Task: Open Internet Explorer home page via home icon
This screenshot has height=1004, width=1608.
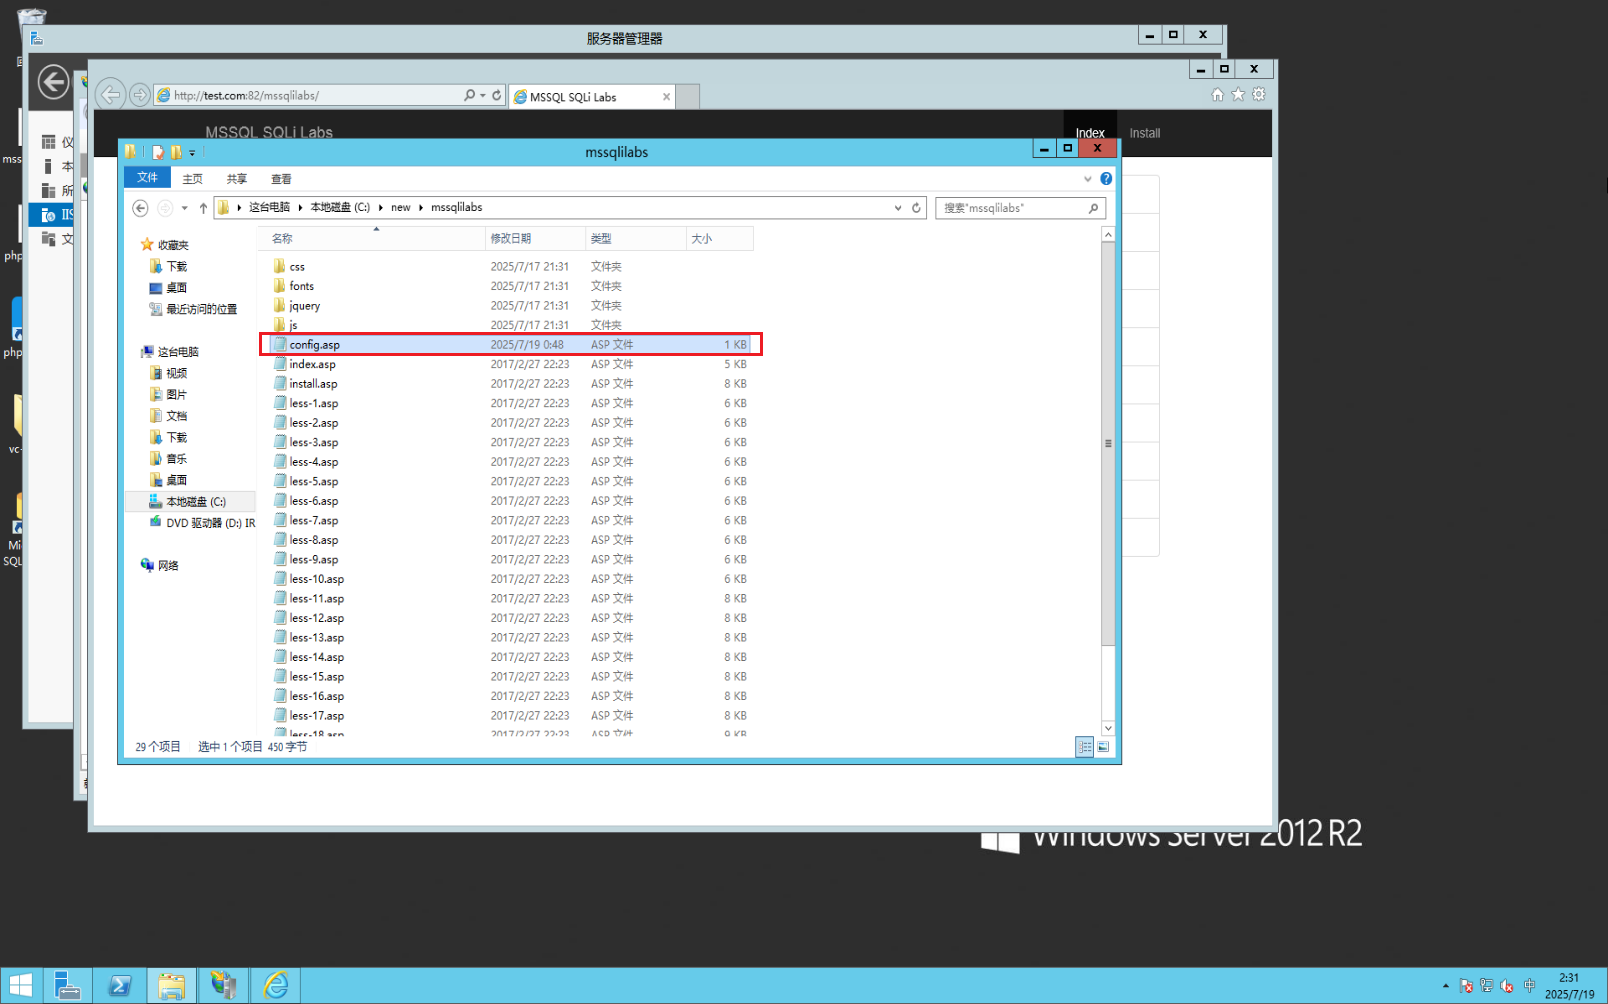Action: coord(1217,94)
